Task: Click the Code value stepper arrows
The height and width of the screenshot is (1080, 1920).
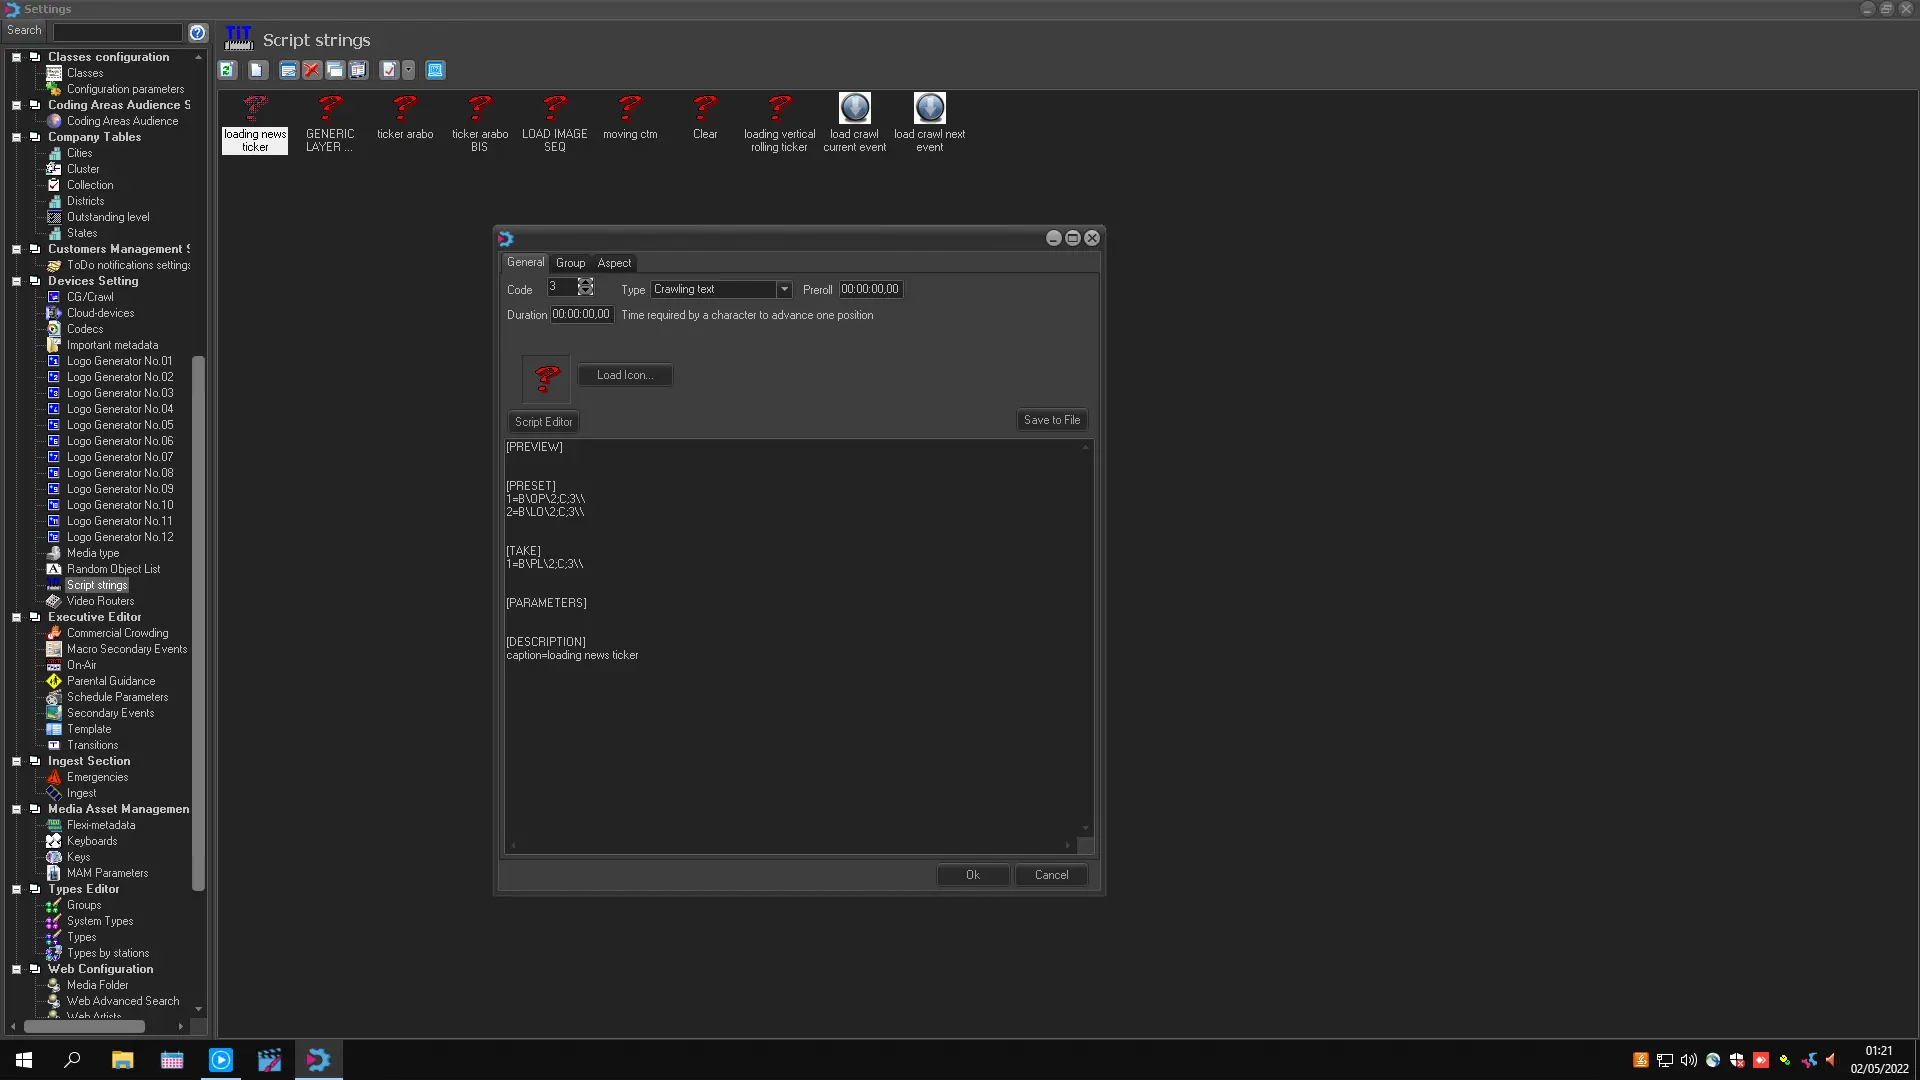Action: click(x=585, y=288)
